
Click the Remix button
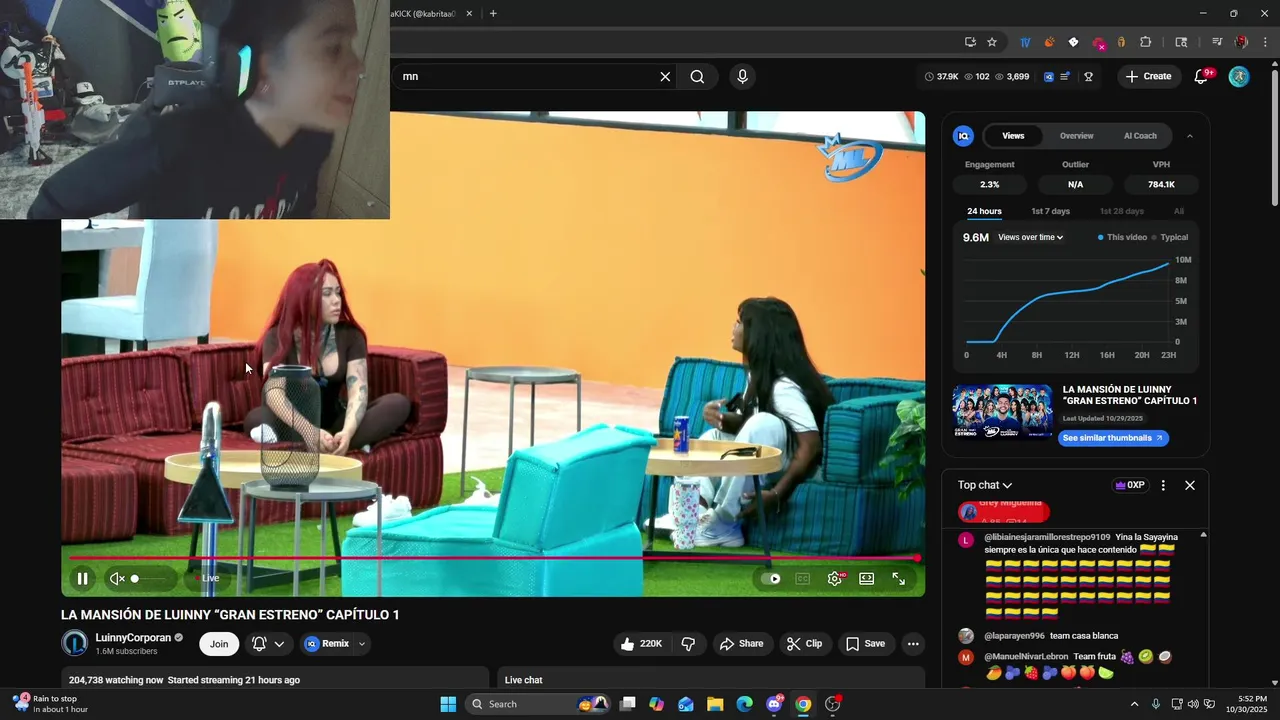point(327,644)
